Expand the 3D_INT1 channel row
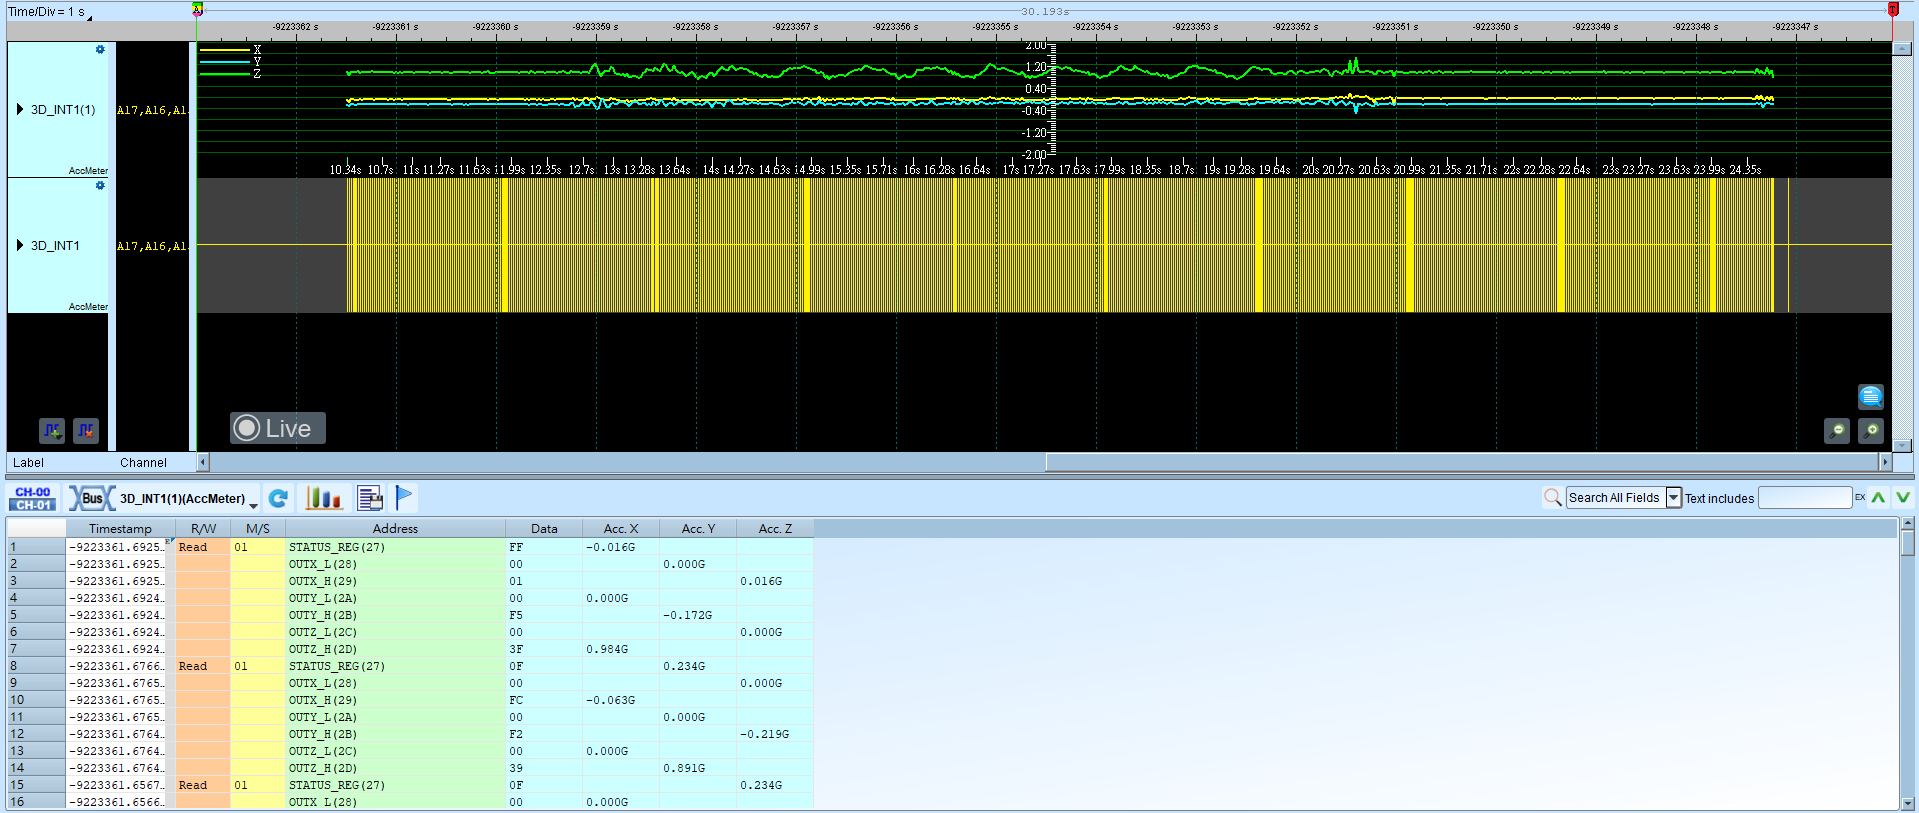This screenshot has width=1919, height=813. tap(20, 245)
